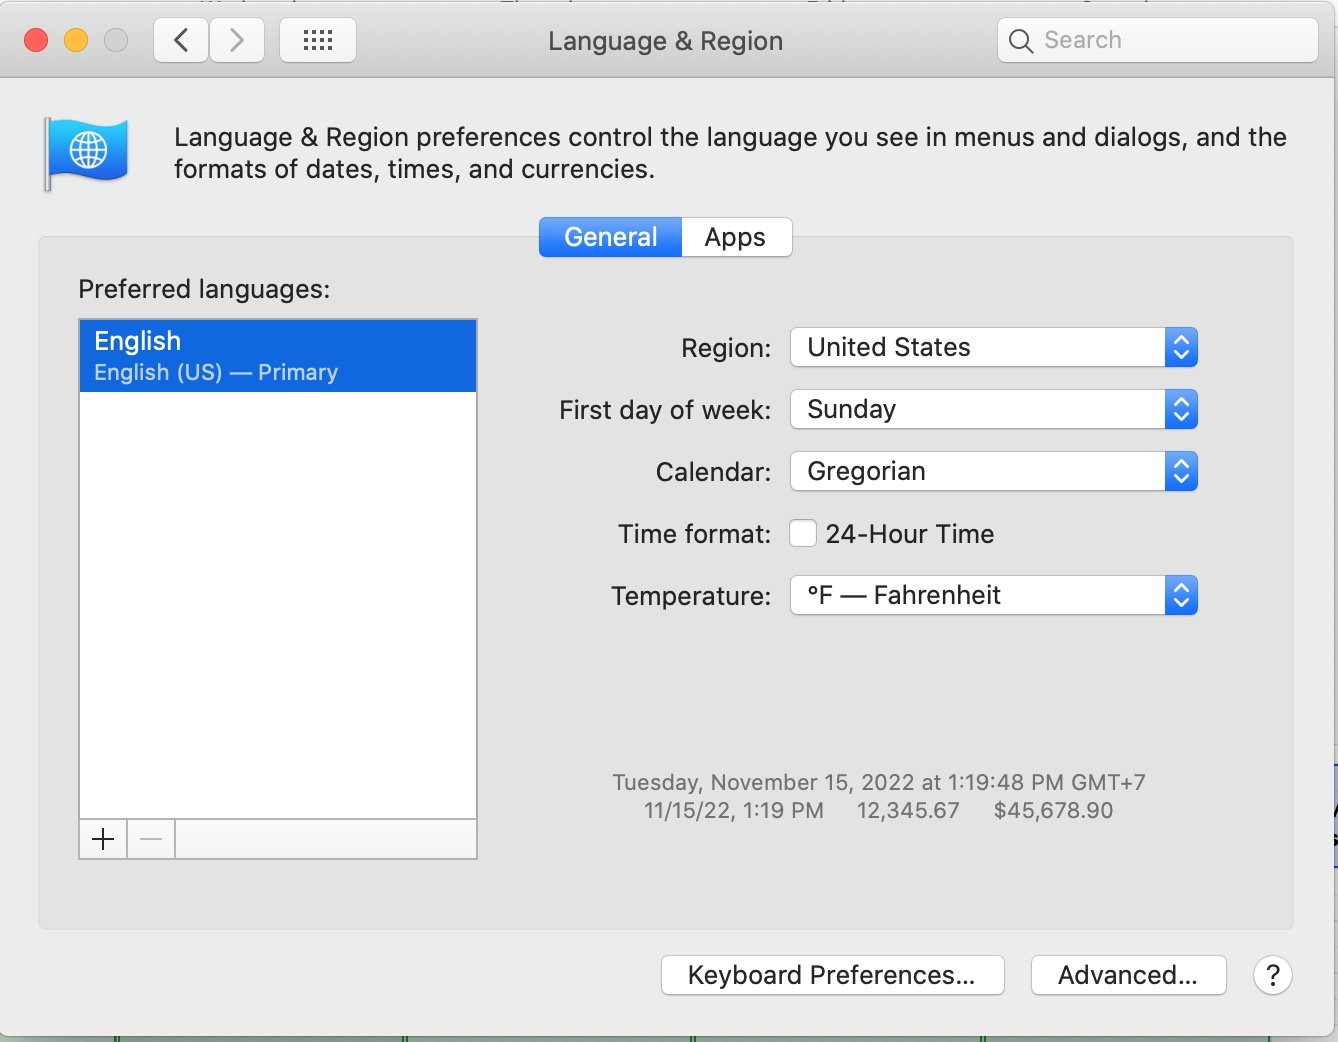Open First day of week dropdown

[x=994, y=409]
